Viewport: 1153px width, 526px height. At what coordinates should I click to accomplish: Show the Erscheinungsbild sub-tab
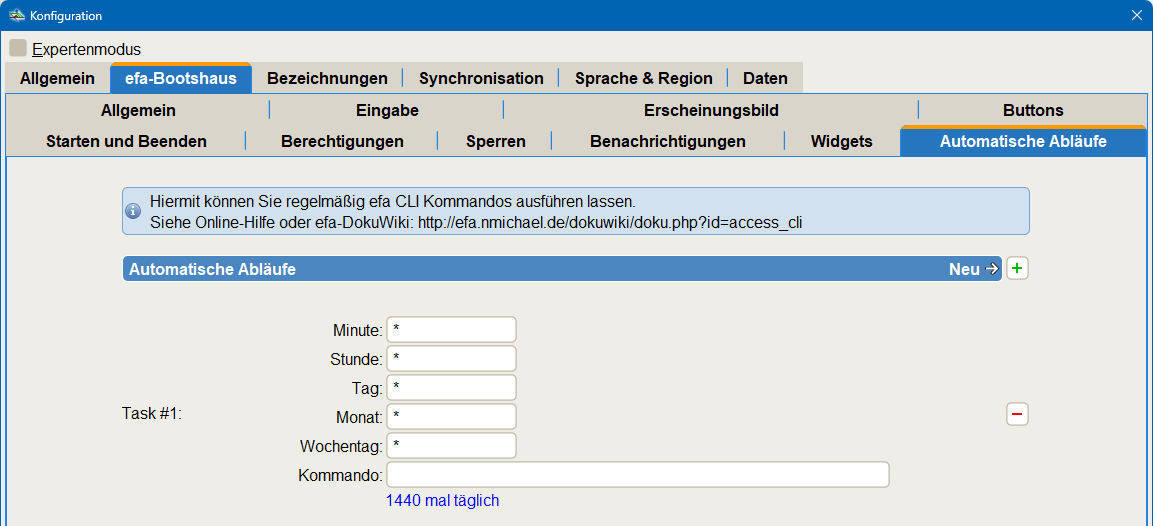(x=710, y=110)
